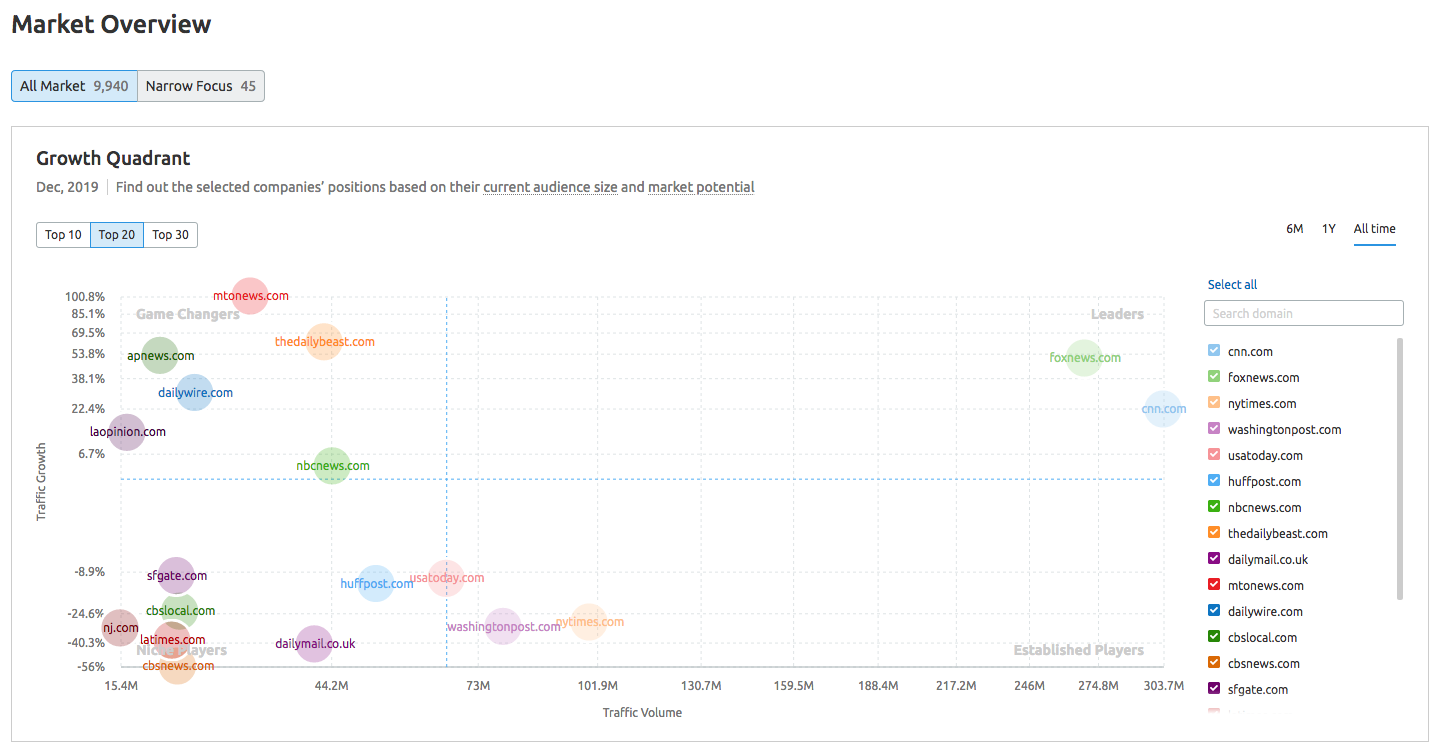This screenshot has height=752, width=1440.
Task: Click the usatoday.com bubble in chart
Action: coord(446,578)
